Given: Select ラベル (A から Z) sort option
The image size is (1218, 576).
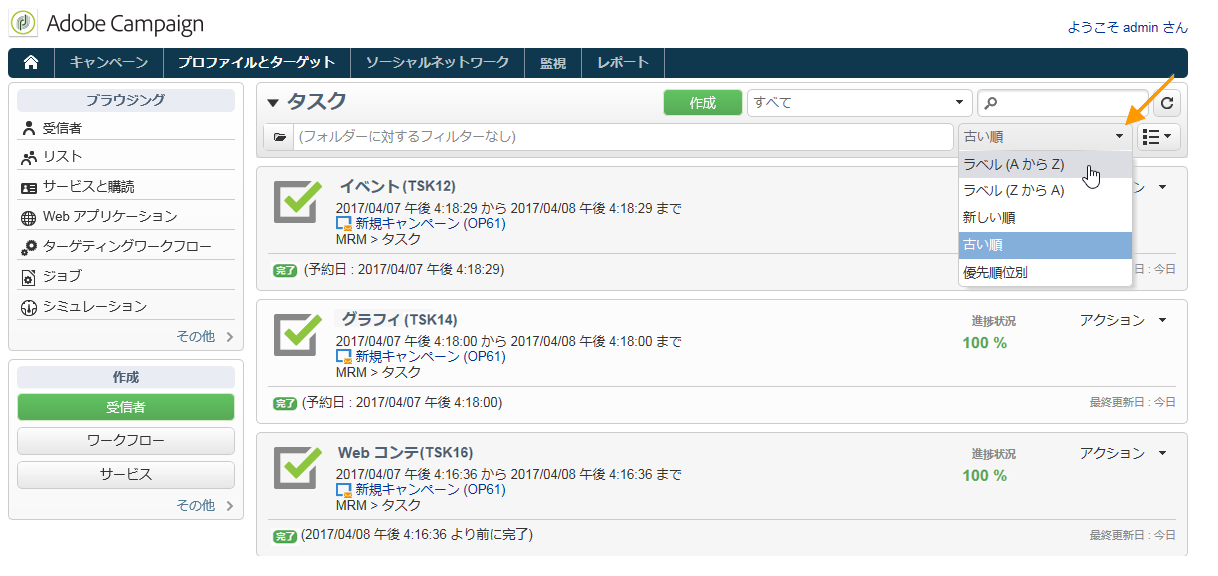Looking at the screenshot, I should pos(1045,164).
